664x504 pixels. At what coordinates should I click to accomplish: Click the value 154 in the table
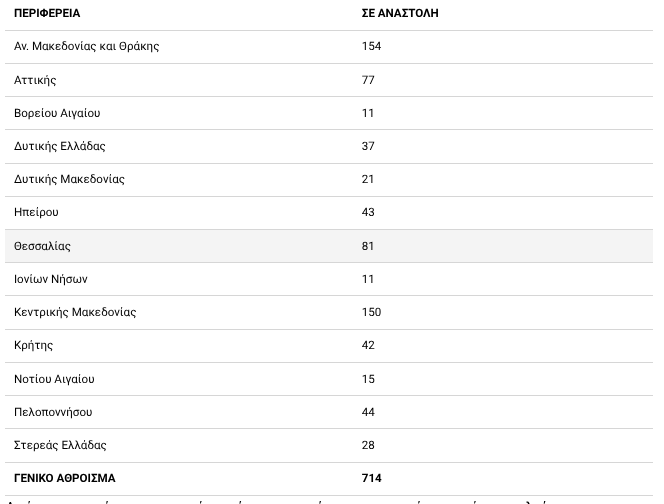372,47
